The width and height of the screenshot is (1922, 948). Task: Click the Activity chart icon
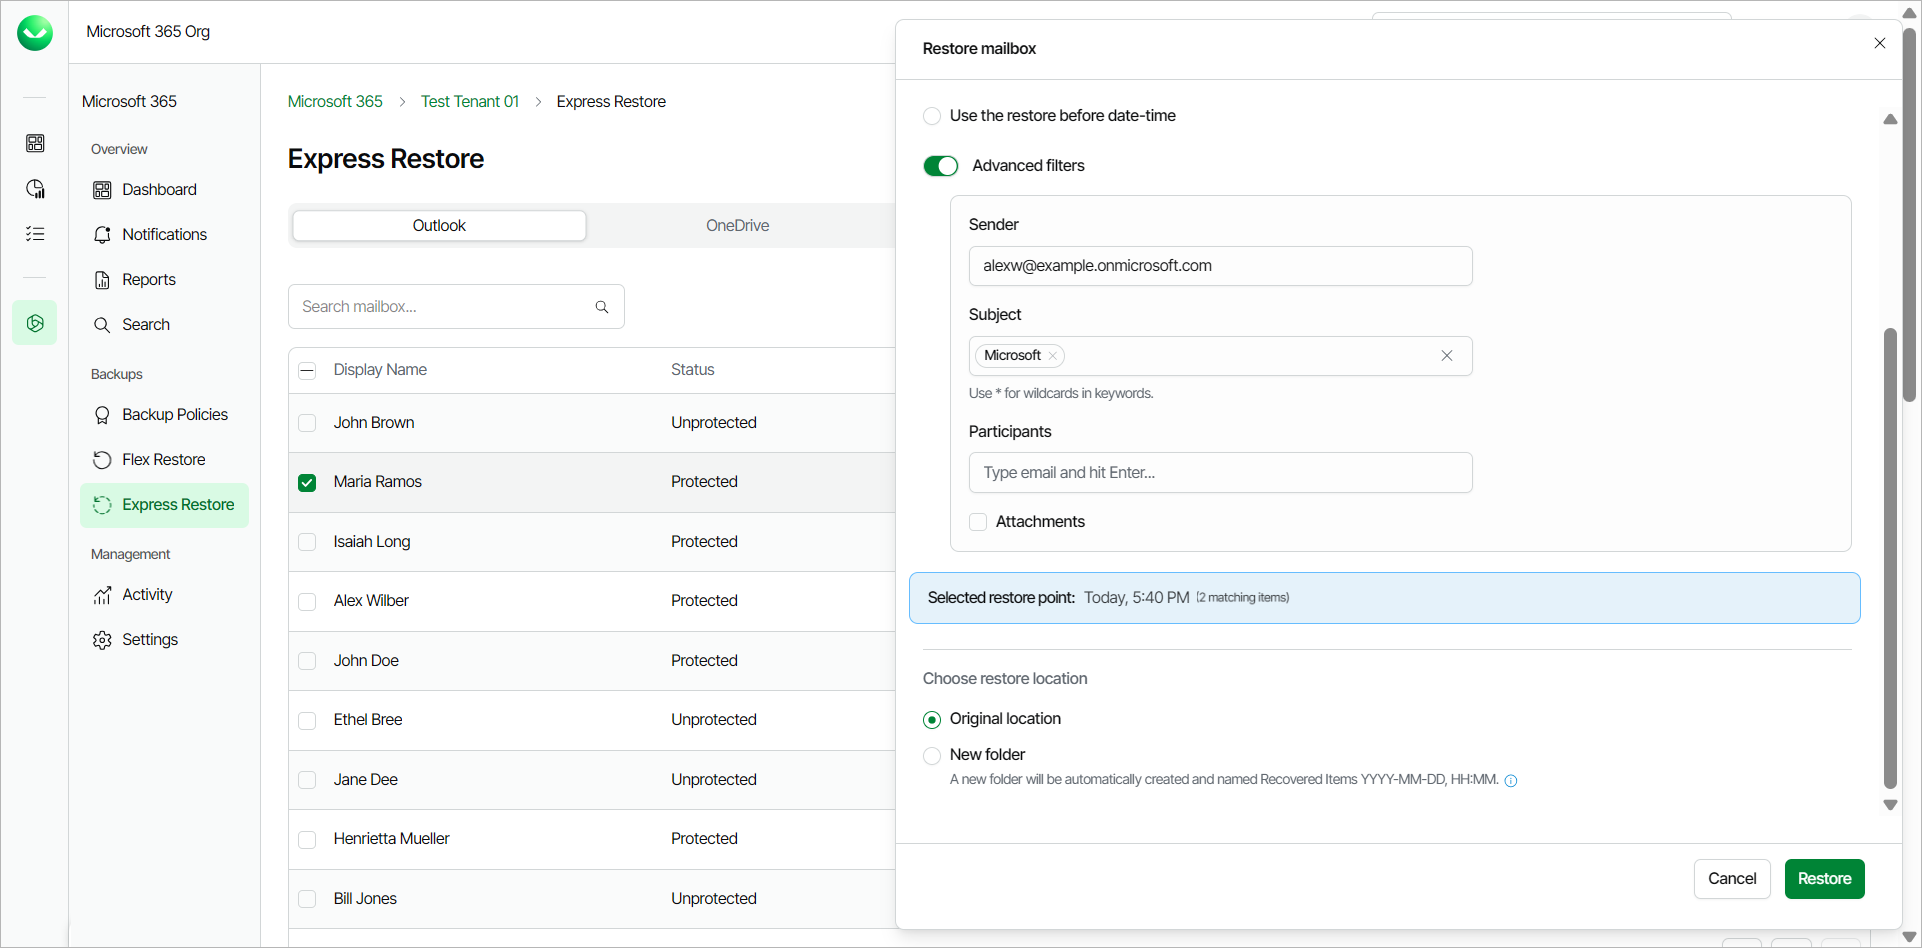pyautogui.click(x=102, y=595)
